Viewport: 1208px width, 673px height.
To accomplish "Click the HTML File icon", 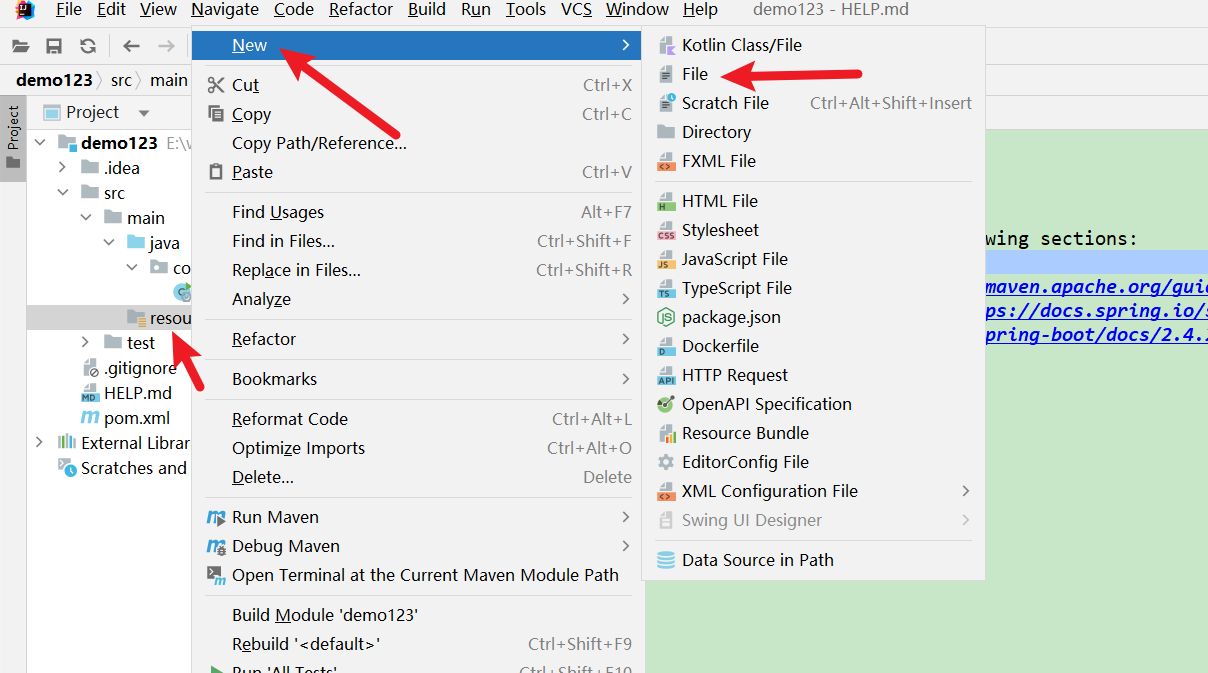I will coord(666,201).
